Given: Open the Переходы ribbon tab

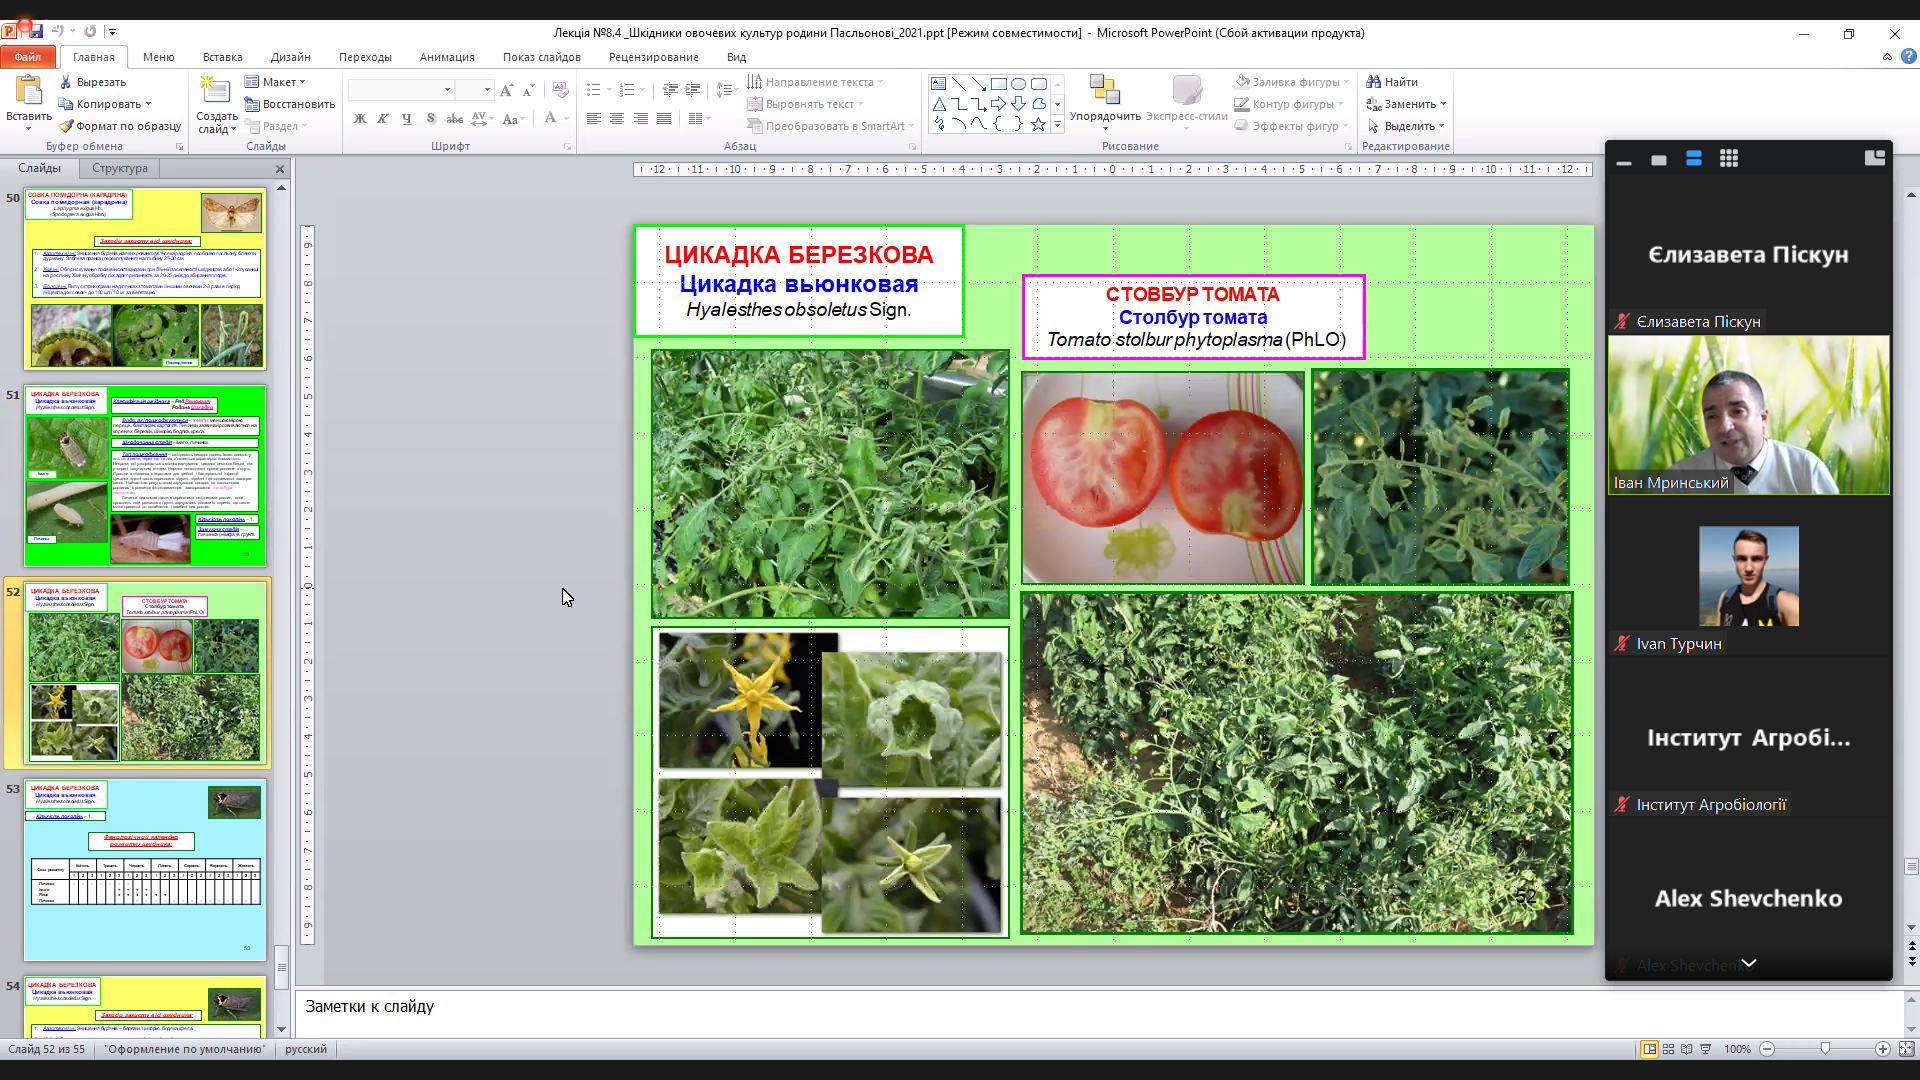Looking at the screenshot, I should point(364,57).
